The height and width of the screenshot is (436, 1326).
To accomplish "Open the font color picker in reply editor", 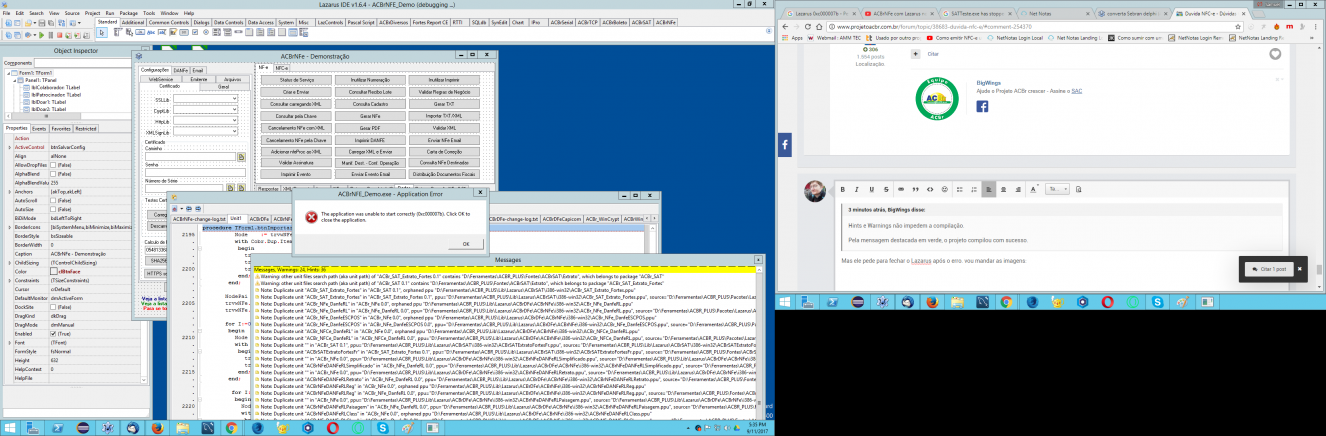I will click(1033, 189).
